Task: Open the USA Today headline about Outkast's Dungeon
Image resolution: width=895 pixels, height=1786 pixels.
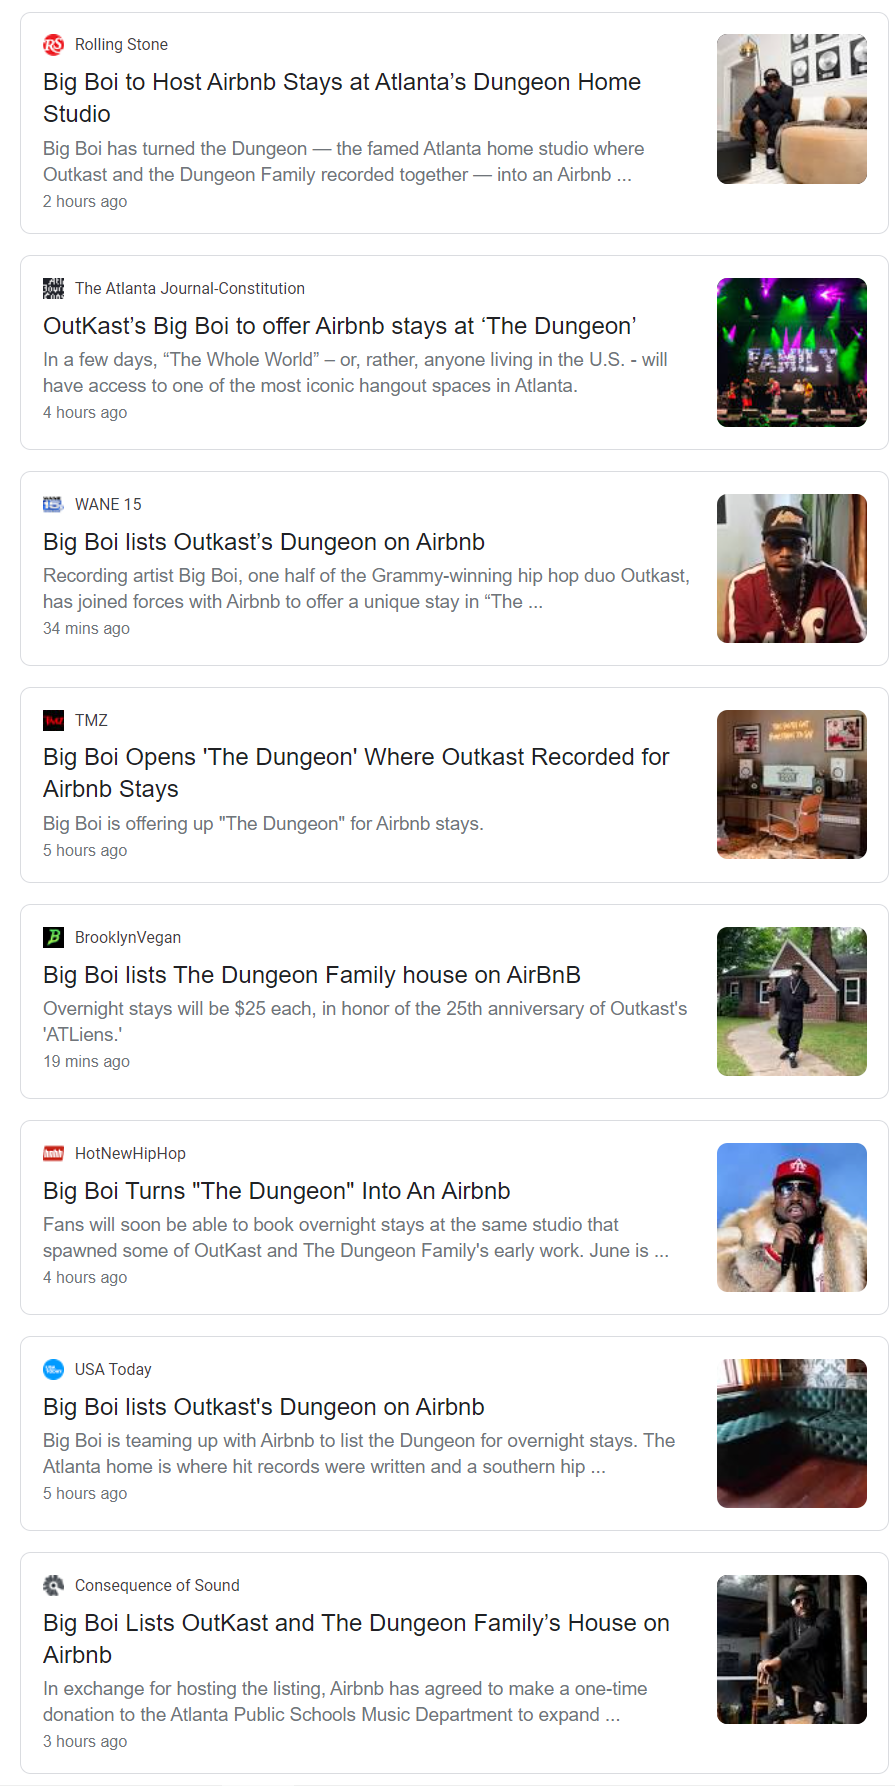Action: point(264,1407)
